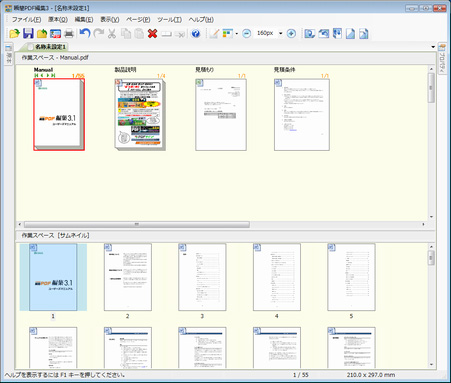The image size is (451, 383).
Task: Click the blue arrow page toolbar icon
Action: point(337,33)
